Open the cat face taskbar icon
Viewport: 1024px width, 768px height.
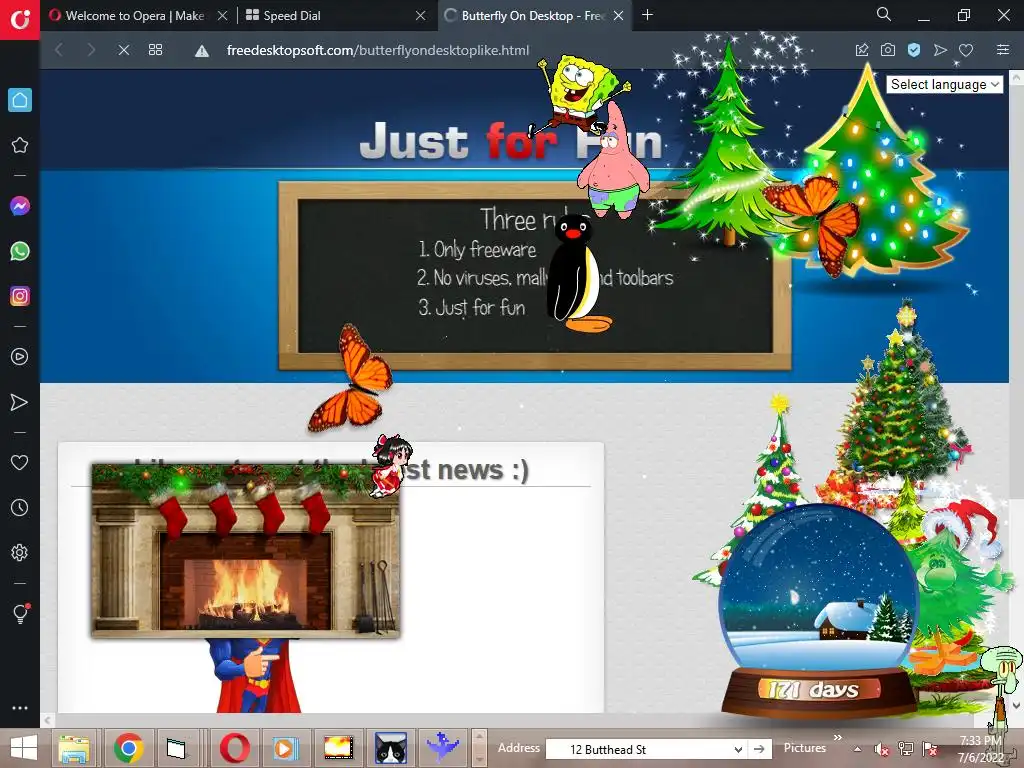tap(391, 748)
